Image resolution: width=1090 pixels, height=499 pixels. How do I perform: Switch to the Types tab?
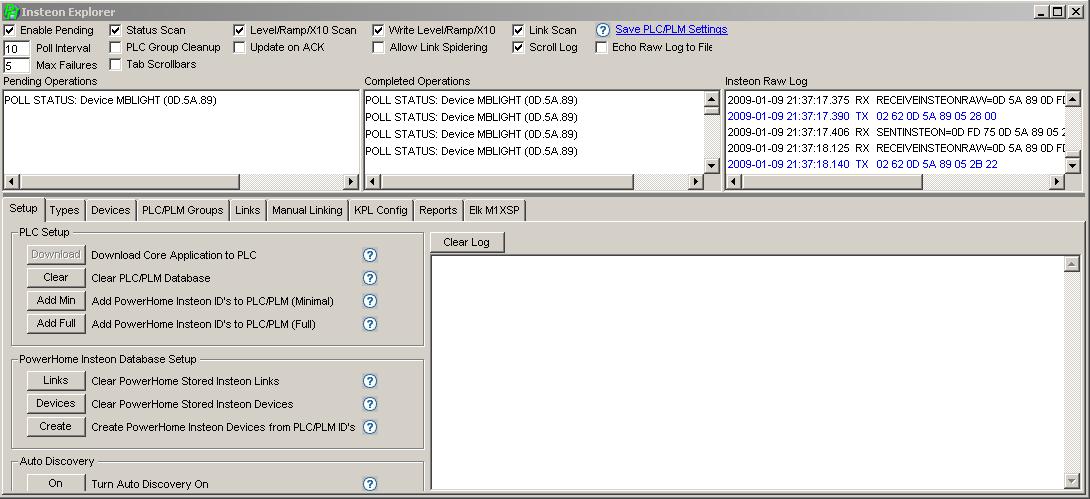tap(64, 210)
